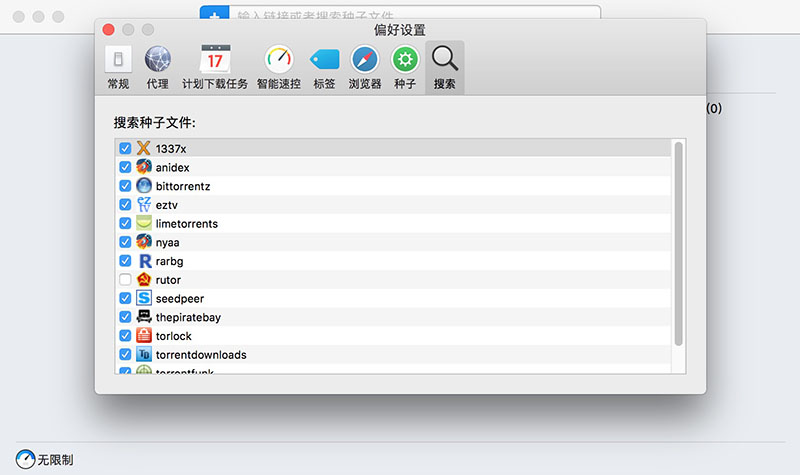Viewport: 800px width, 475px height.
Task: Toggle the eztv checkbox
Action: (x=125, y=205)
